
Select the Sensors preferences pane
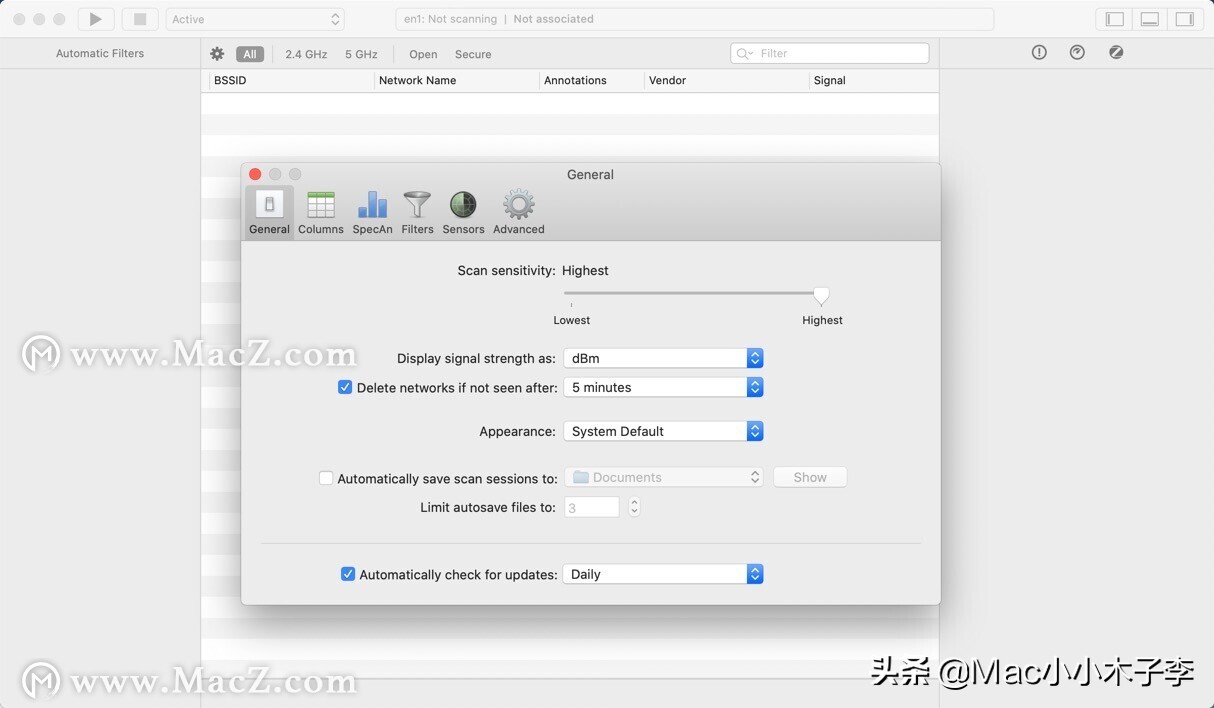pos(462,210)
